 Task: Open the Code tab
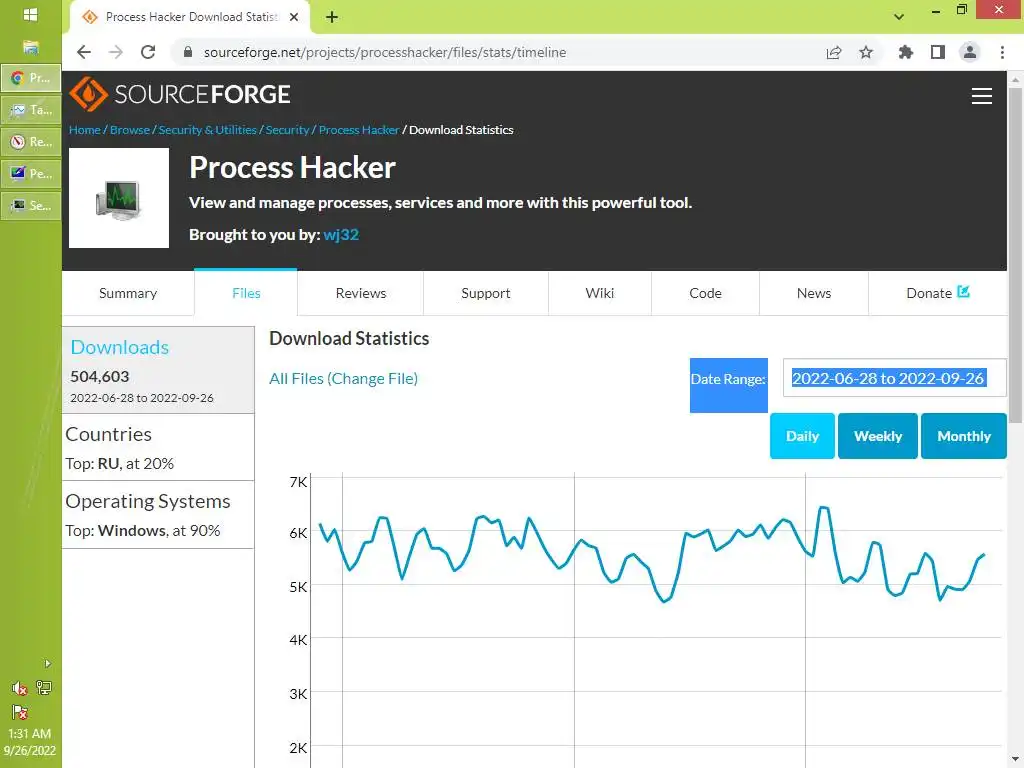tap(705, 293)
